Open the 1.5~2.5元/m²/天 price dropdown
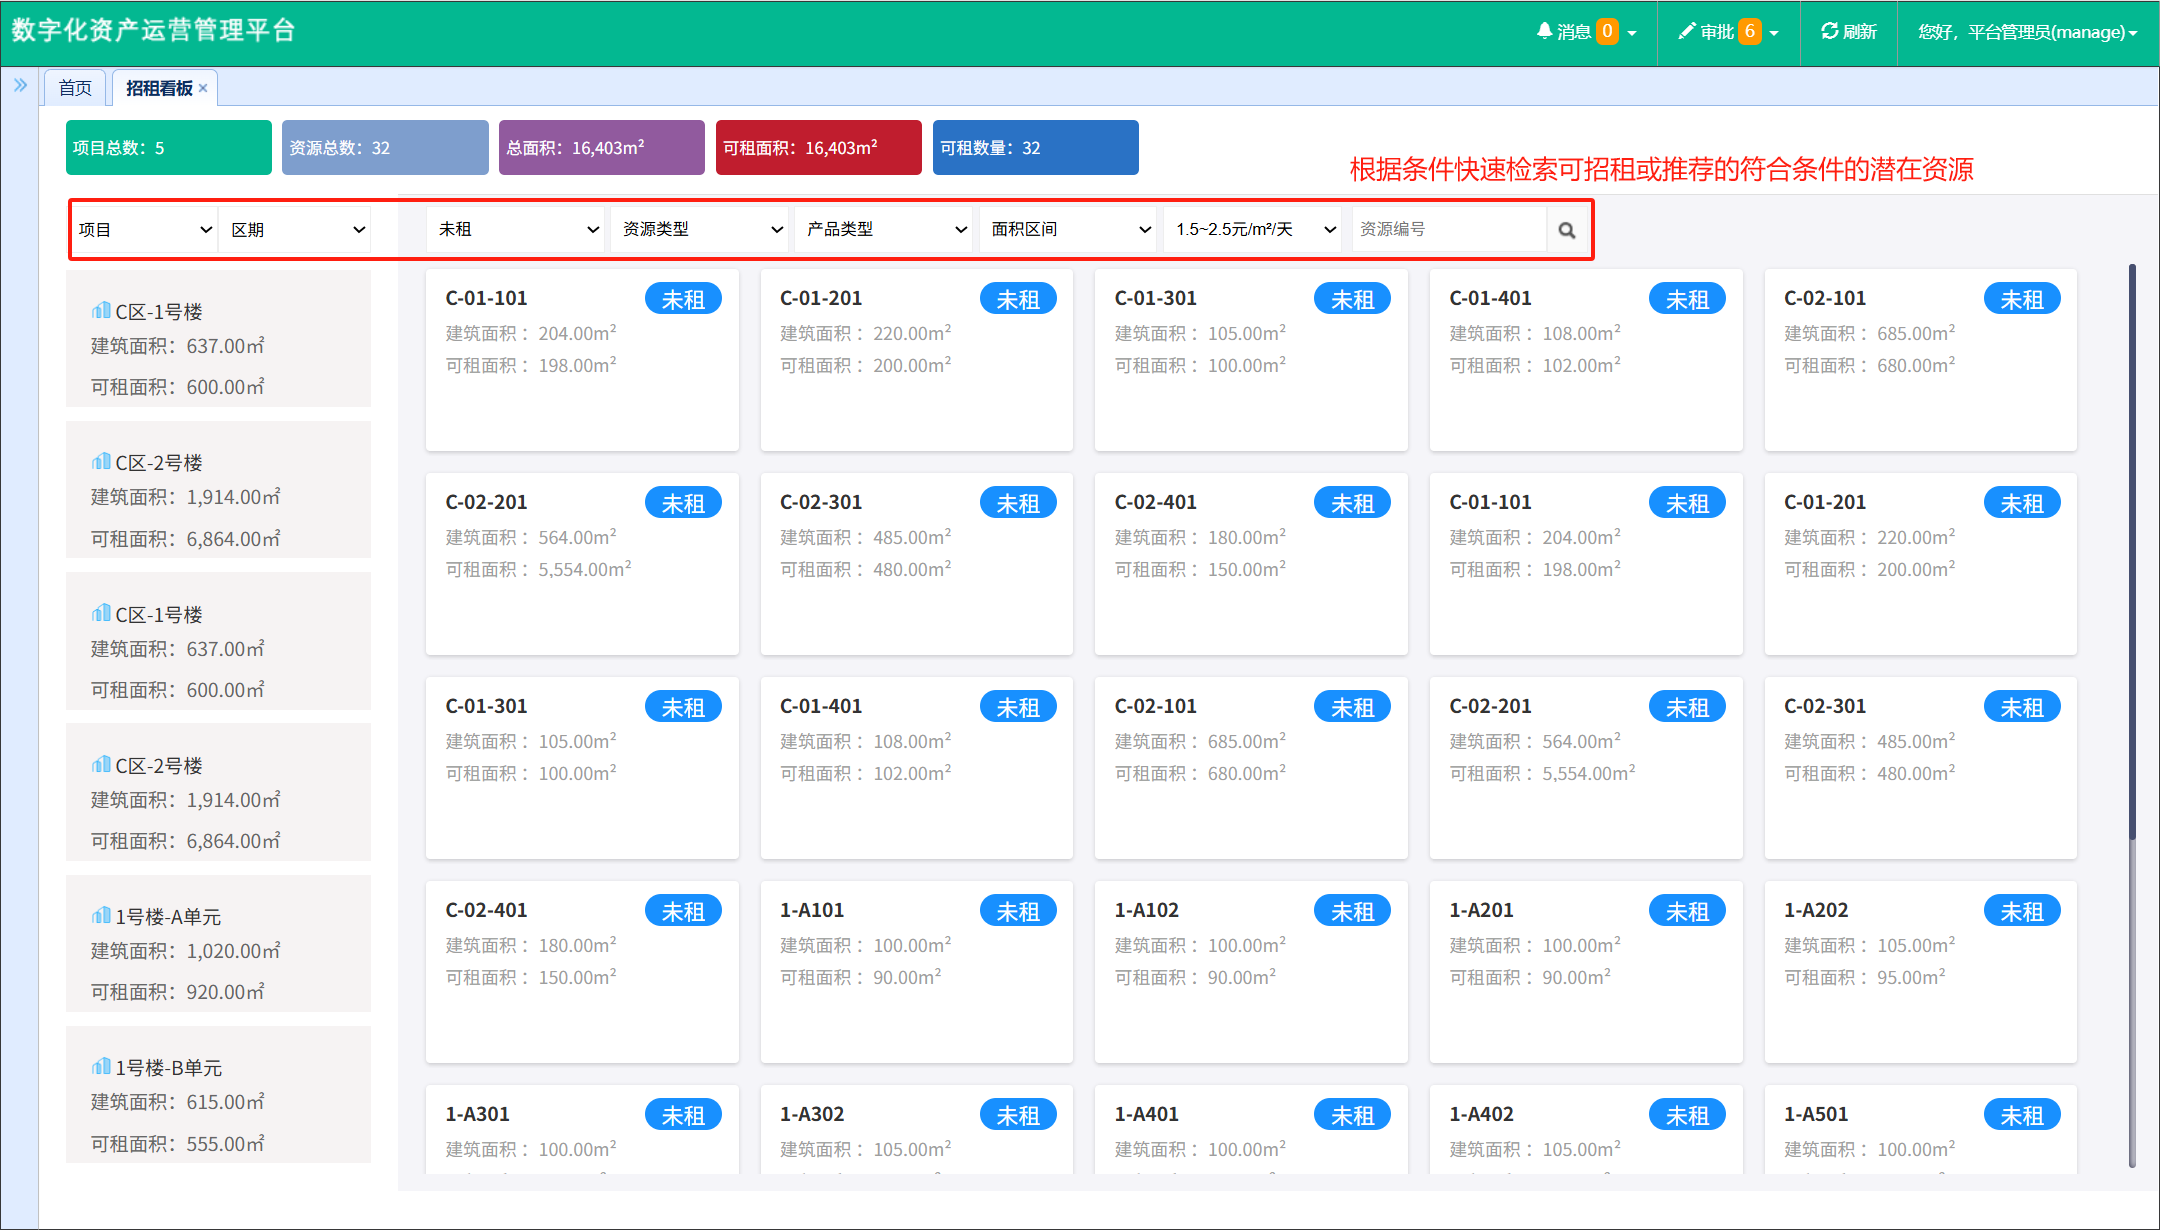 point(1254,229)
